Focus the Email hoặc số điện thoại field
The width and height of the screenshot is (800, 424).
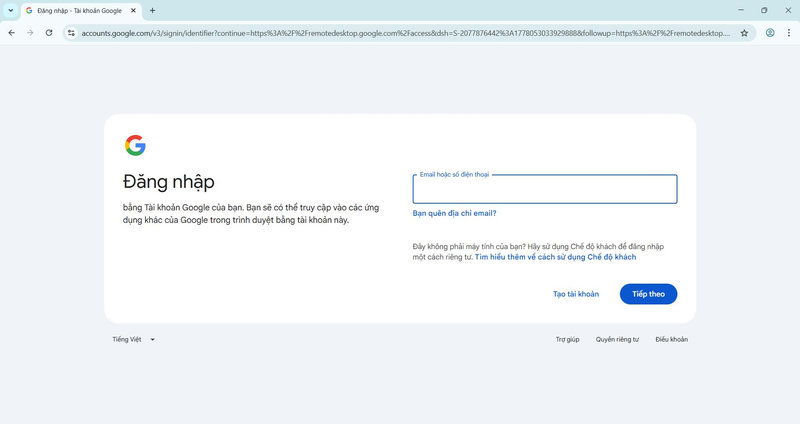[545, 189]
